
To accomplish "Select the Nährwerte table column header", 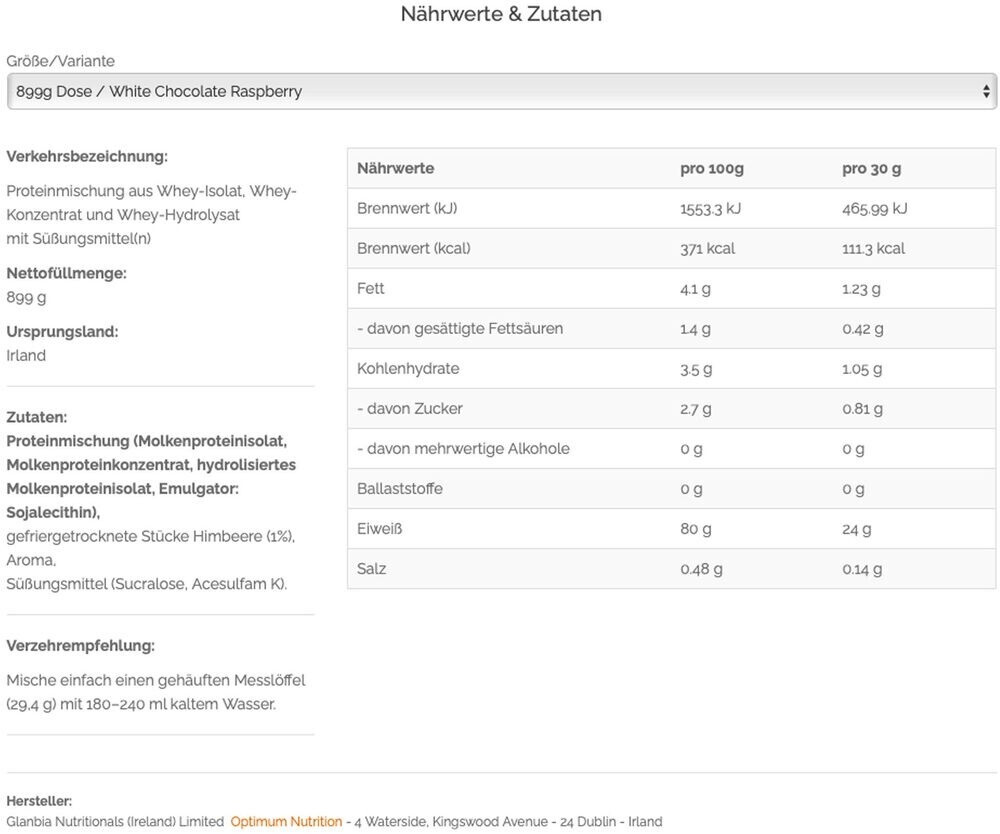I will point(396,168).
